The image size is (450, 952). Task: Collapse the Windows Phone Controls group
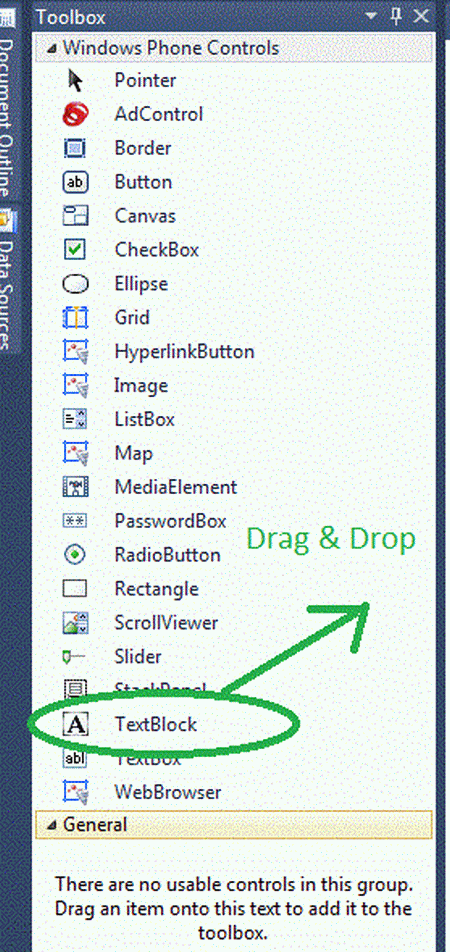[x=53, y=48]
